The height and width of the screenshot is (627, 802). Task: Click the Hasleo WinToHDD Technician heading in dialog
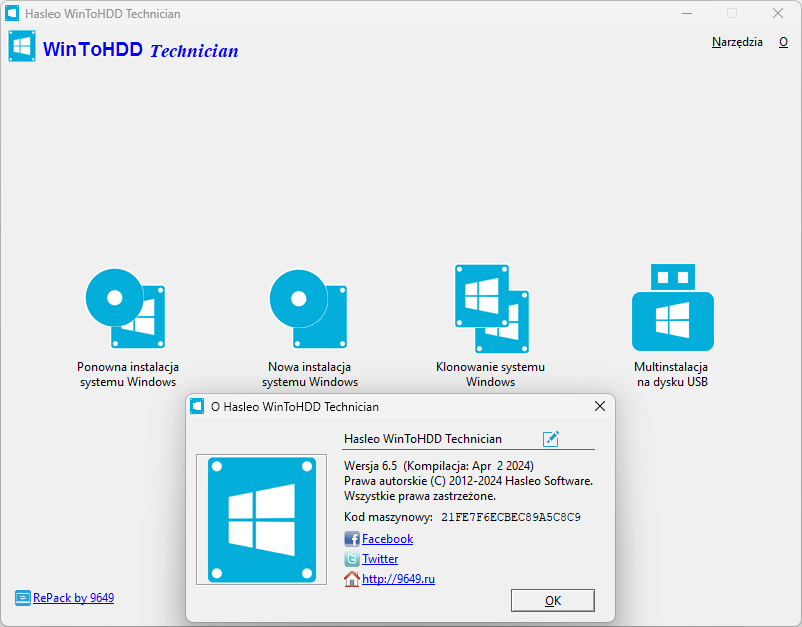point(423,439)
